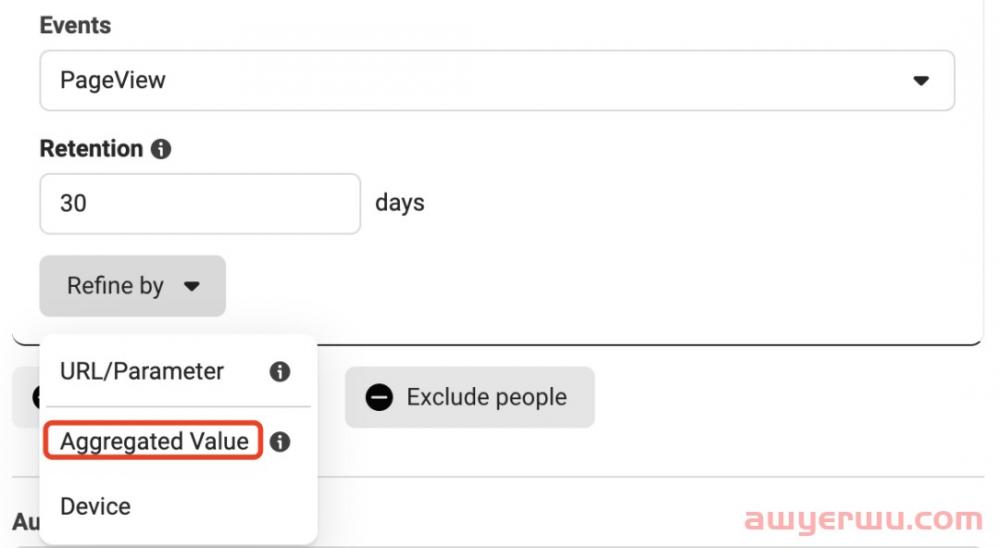
Task: Click the info icon next to Retention
Action: click(160, 149)
